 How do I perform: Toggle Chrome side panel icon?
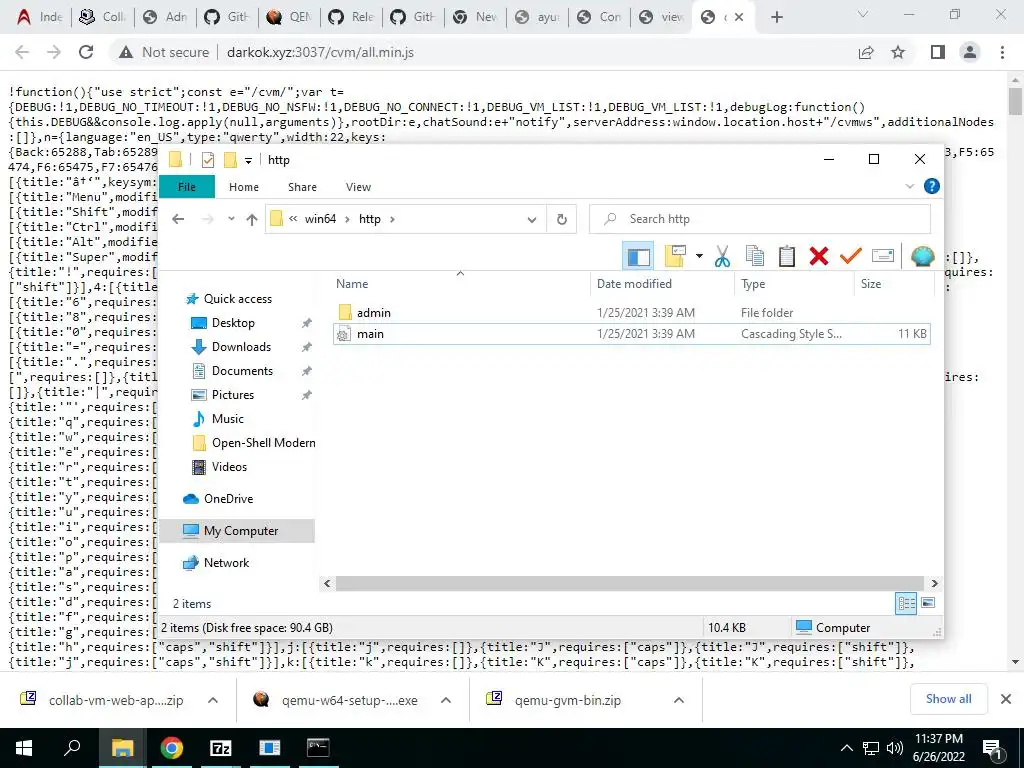tap(938, 52)
